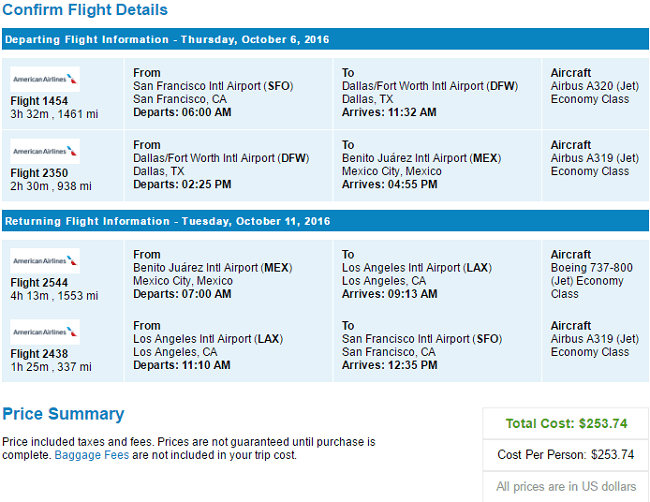
Task: Click American Airlines logo for Flight 1454
Action: tap(45, 79)
